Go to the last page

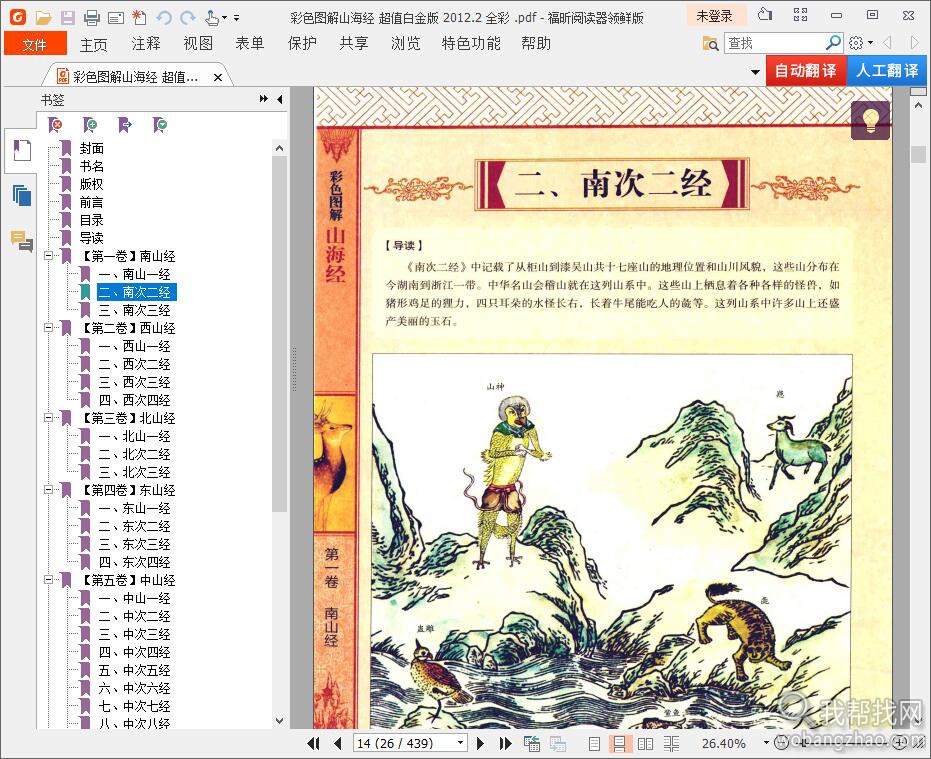coord(505,743)
